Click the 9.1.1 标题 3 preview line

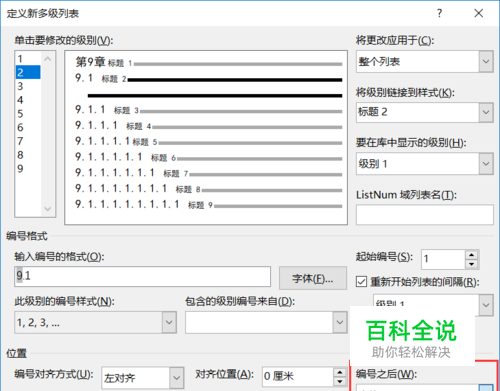209,110
